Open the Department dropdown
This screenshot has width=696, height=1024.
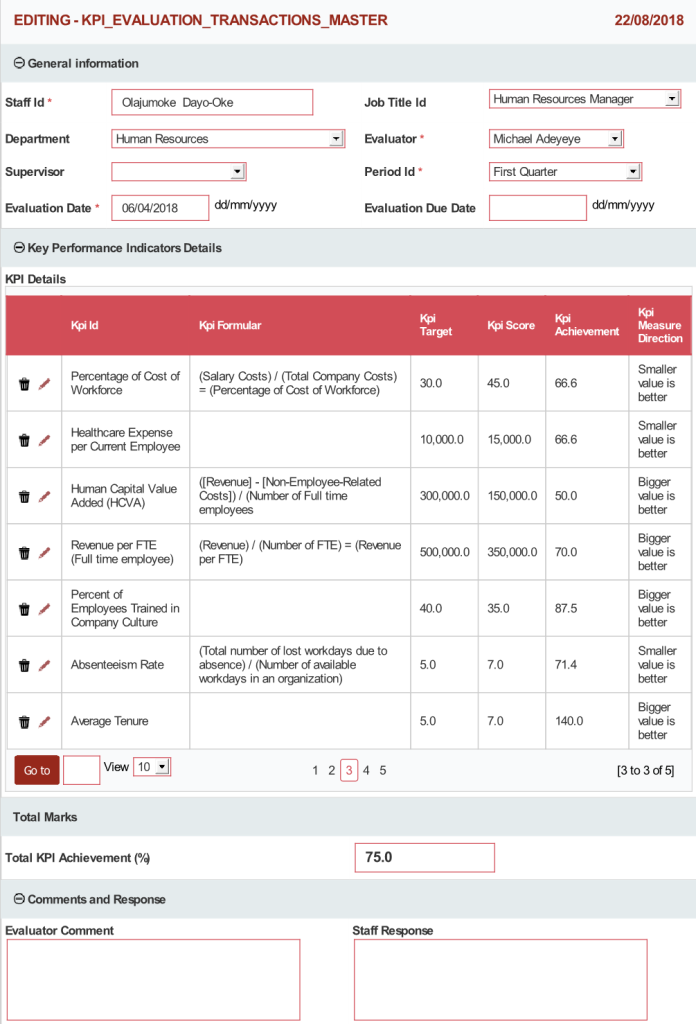336,139
